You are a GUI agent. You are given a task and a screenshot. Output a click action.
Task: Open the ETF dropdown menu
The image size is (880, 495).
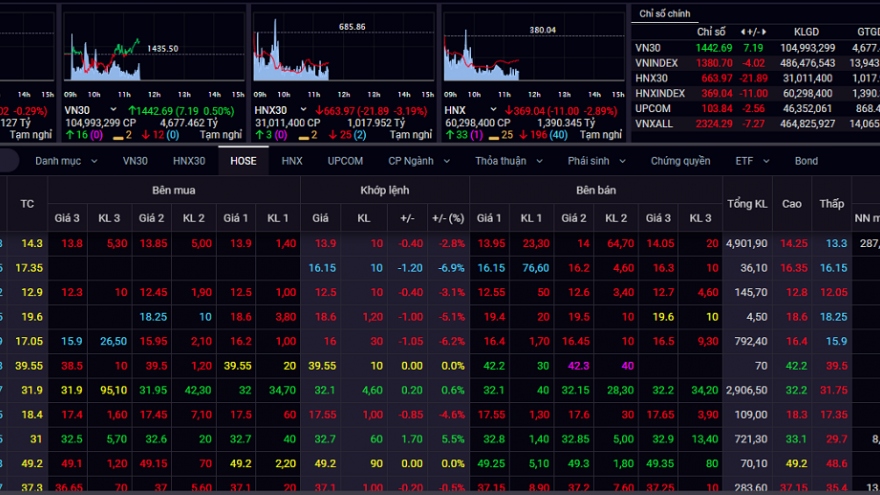(749, 160)
